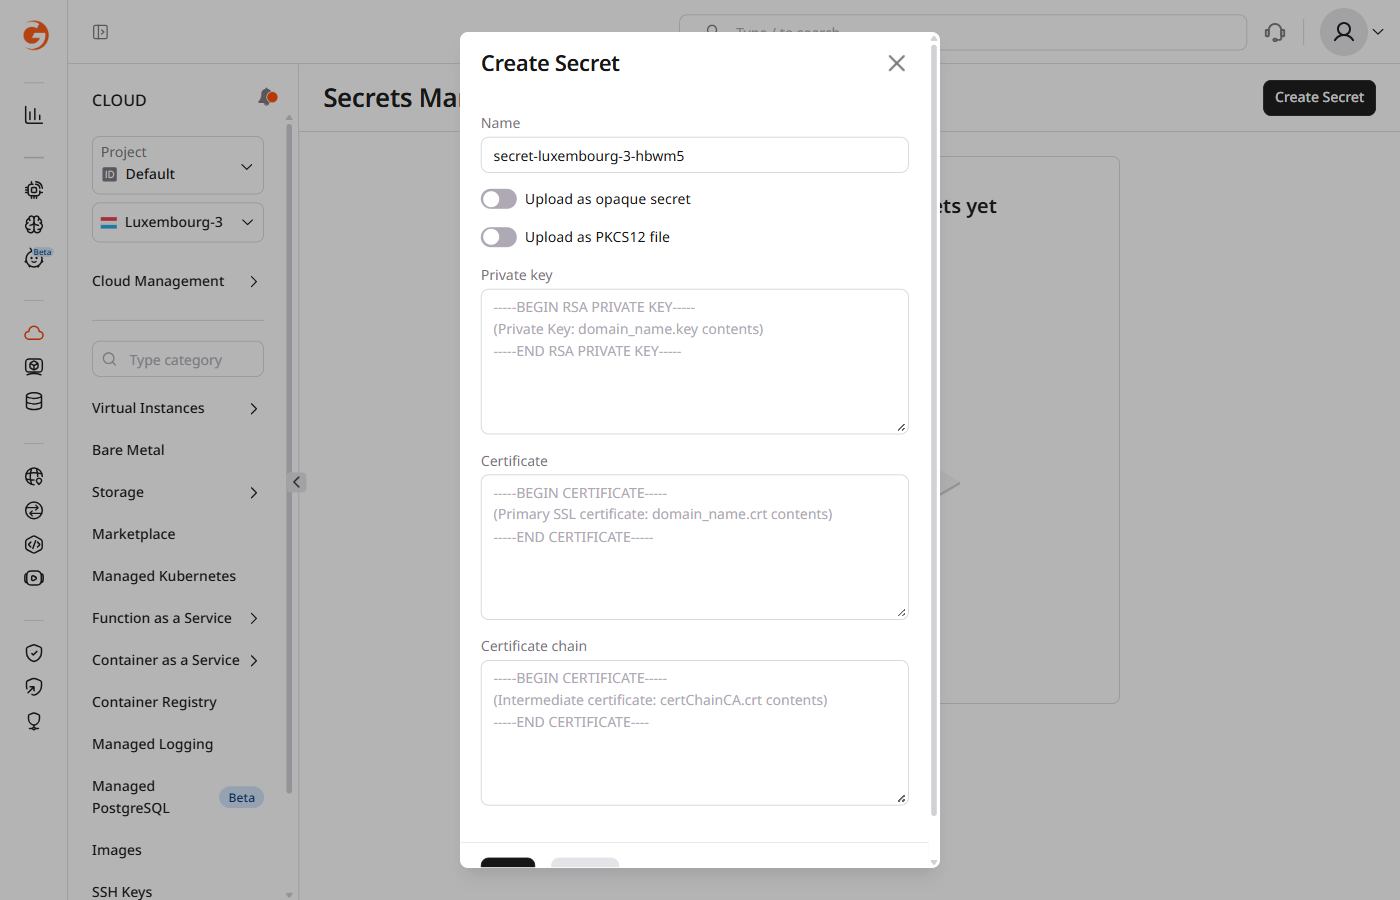Screen dimensions: 1400x900
Task: Open the shield with arrow icon
Action: coord(34,687)
